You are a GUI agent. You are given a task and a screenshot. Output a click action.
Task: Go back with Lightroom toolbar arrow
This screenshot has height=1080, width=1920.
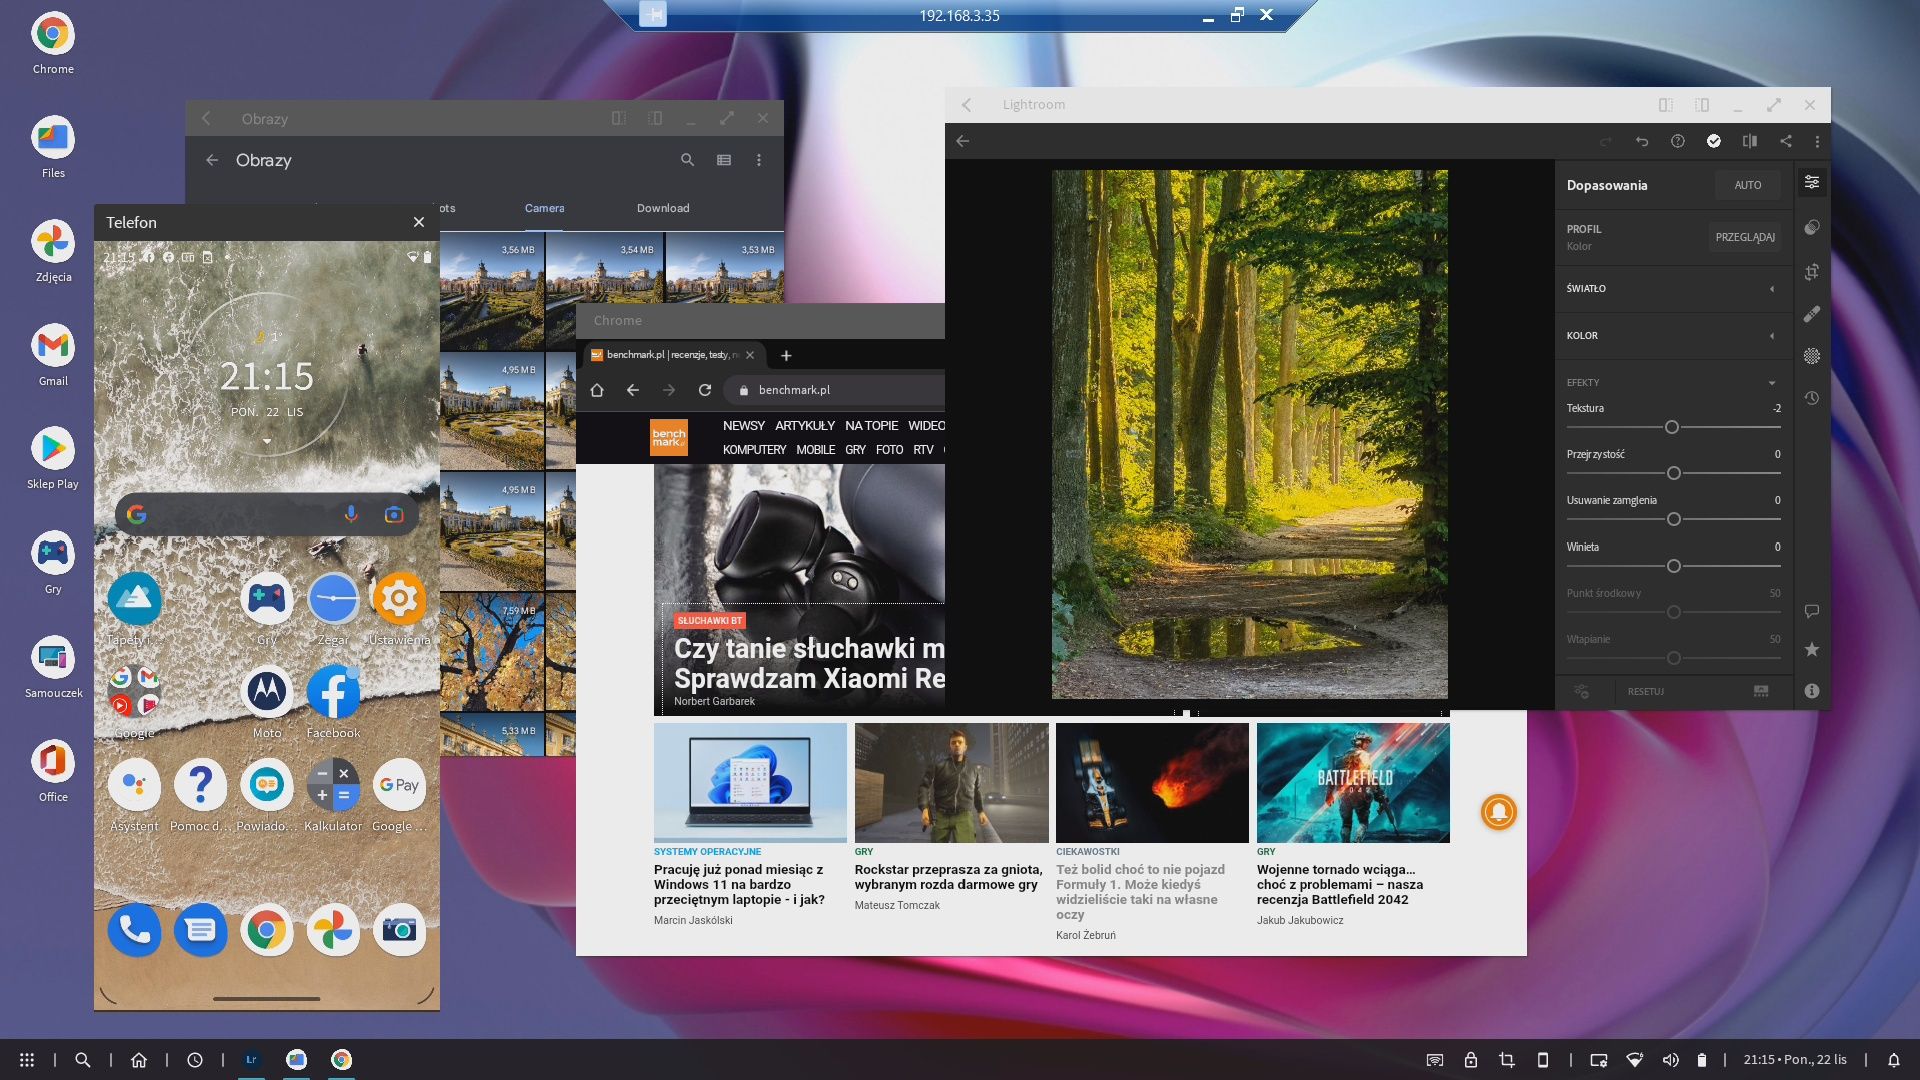point(963,141)
